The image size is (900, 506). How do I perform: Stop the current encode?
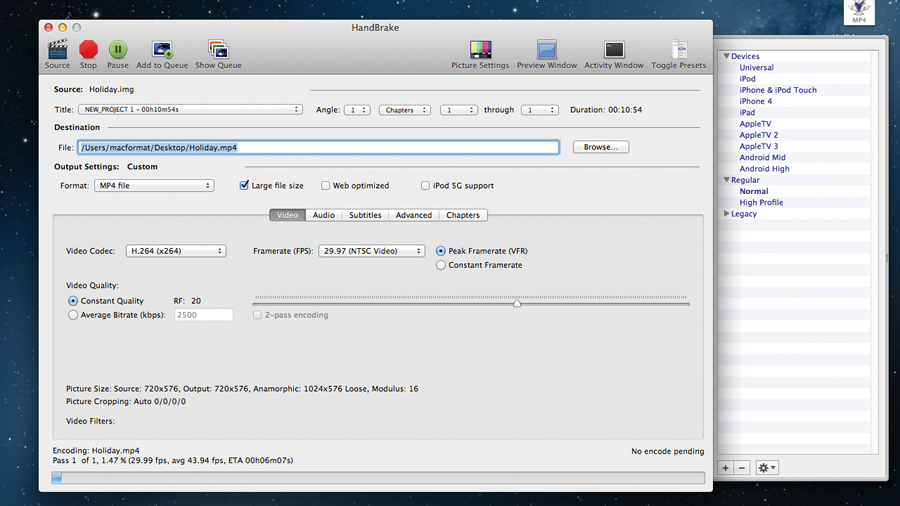pos(88,49)
